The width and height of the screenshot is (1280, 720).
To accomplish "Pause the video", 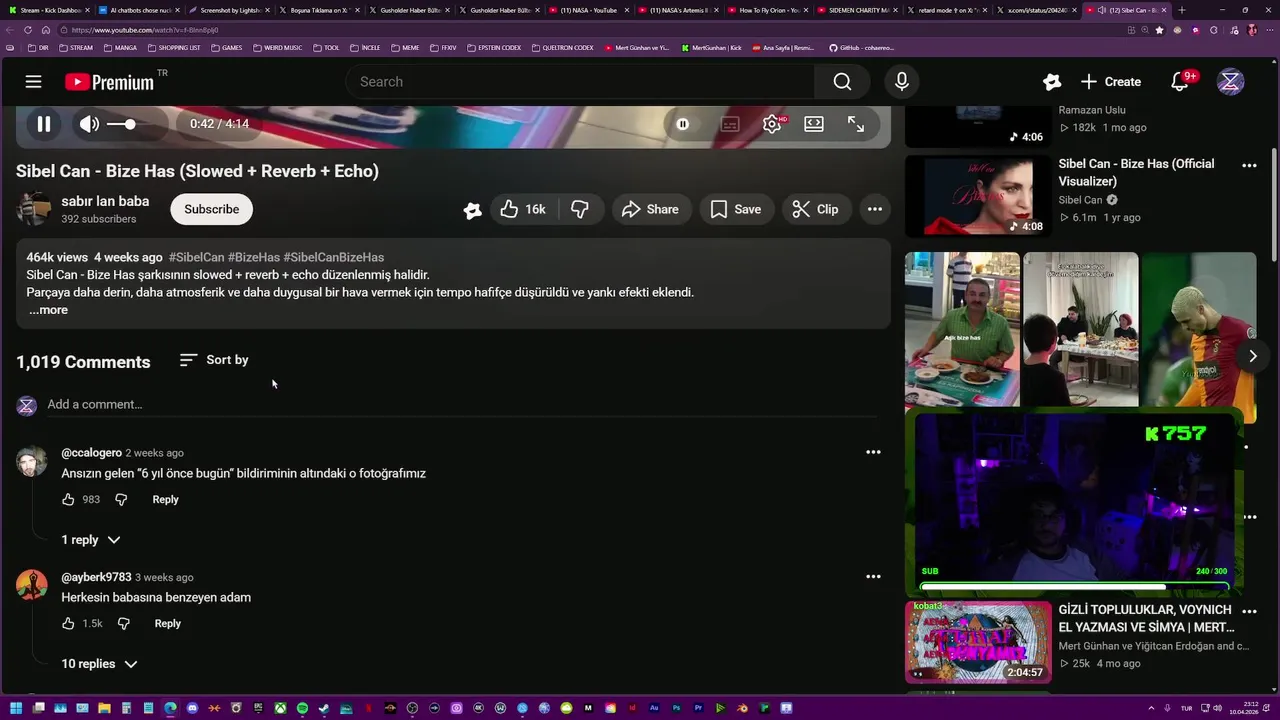I will (44, 124).
